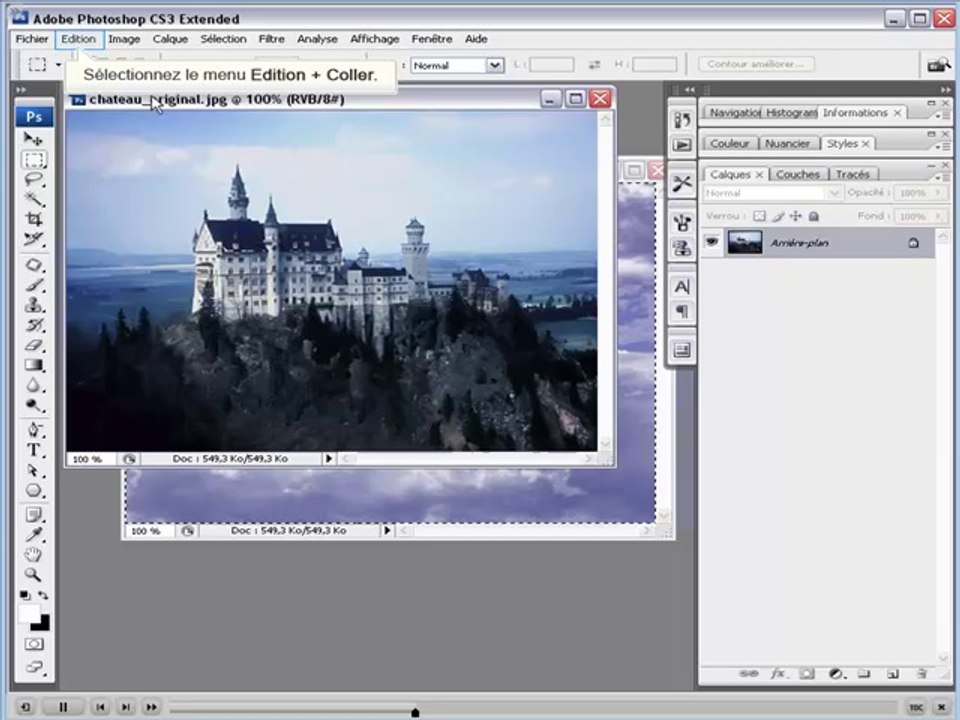Open the Tool Presets scissors panel icon
The image size is (960, 720).
(x=681, y=183)
